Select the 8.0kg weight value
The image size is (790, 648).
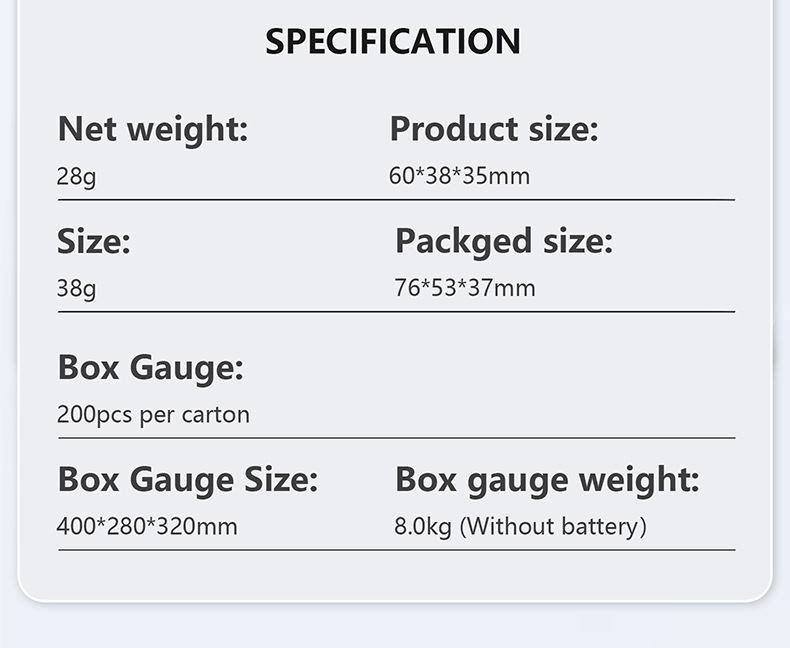pyautogui.click(x=423, y=526)
